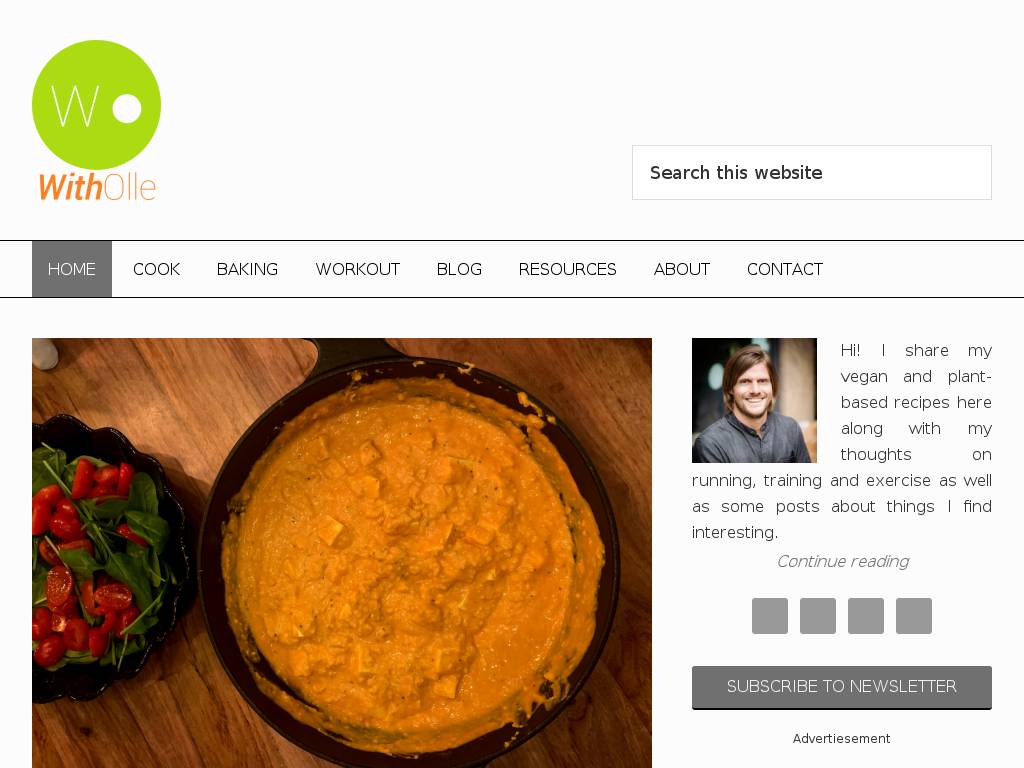This screenshot has width=1024, height=768.
Task: Click the fourth gray social icon square
Action: (914, 616)
